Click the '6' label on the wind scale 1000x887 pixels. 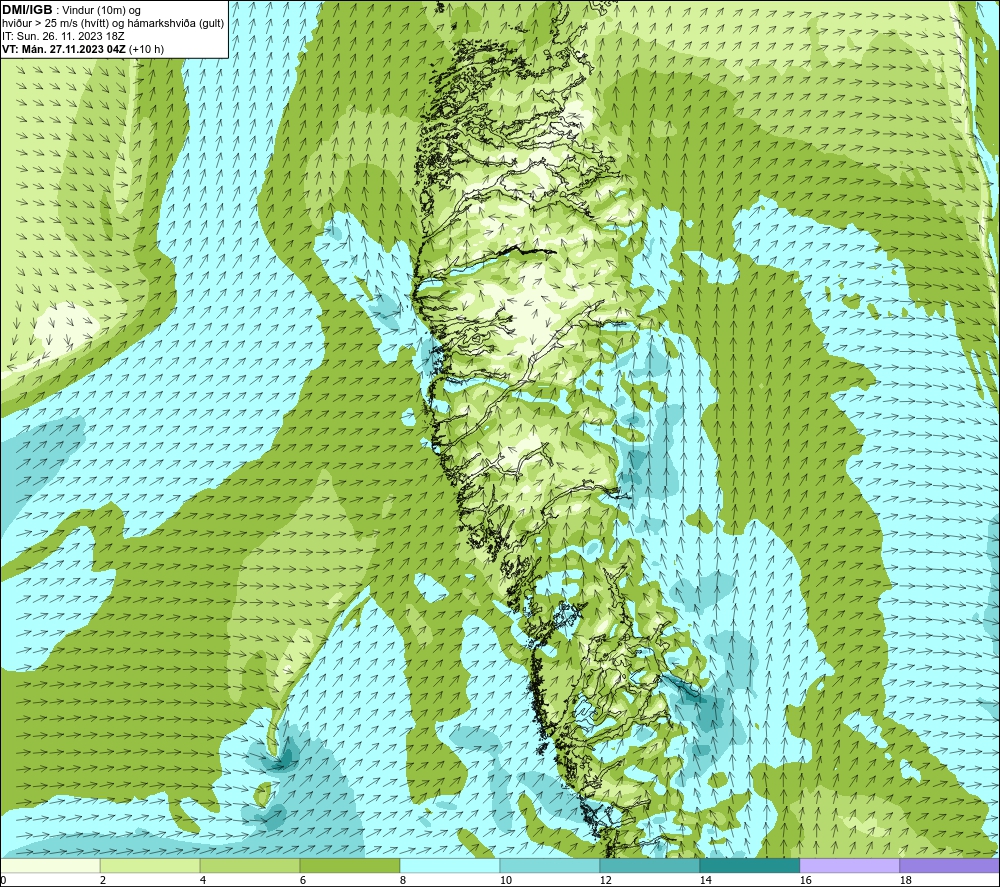(x=302, y=880)
